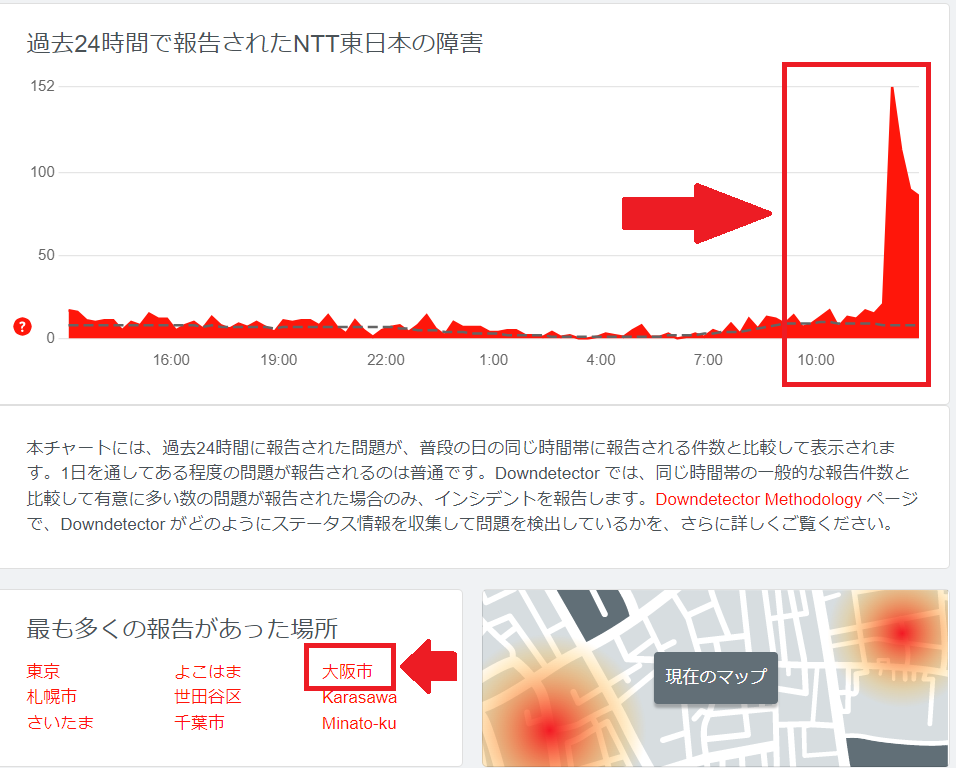Click the chart heading 過去24時間で報告されたNTT東日本の障害
Viewport: 956px width, 768px height.
(255, 43)
